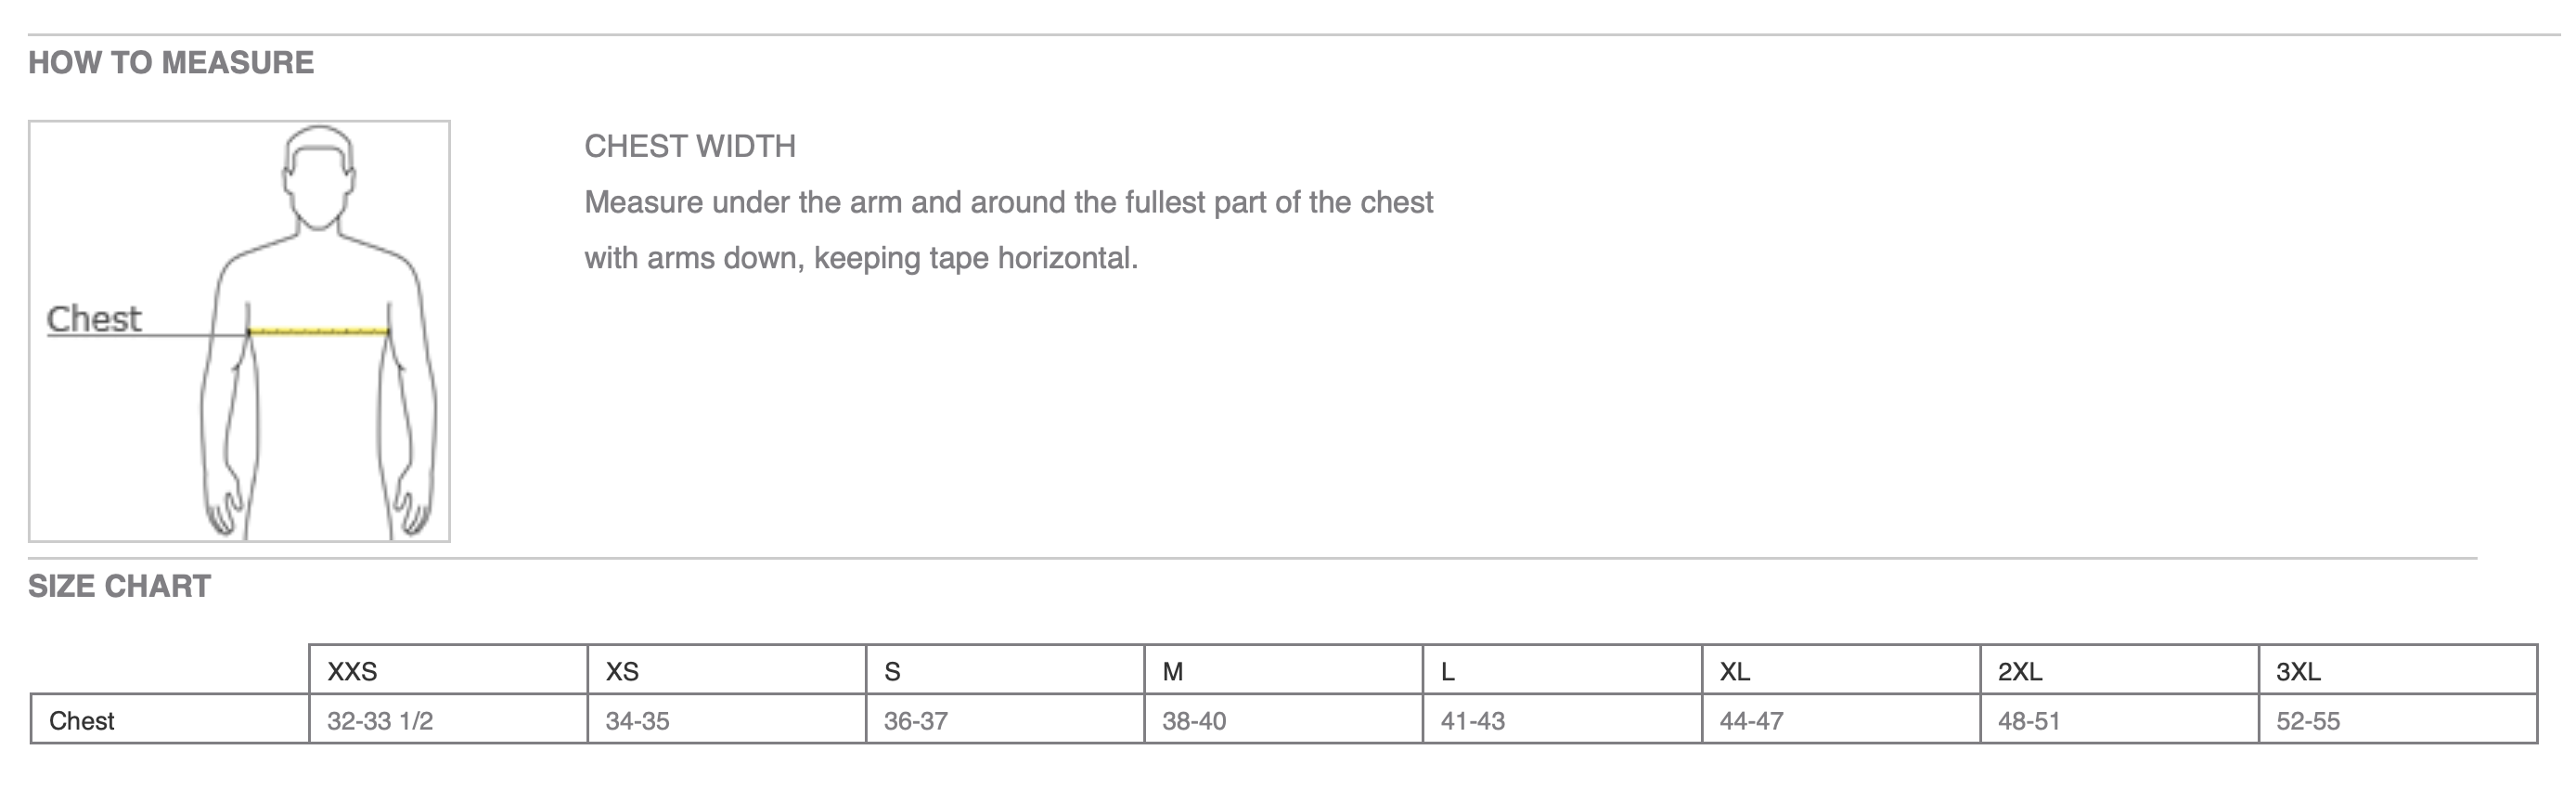Screen dimensions: 2576x802
Task: Select the 52-55 chest value cell
Action: 2398,720
